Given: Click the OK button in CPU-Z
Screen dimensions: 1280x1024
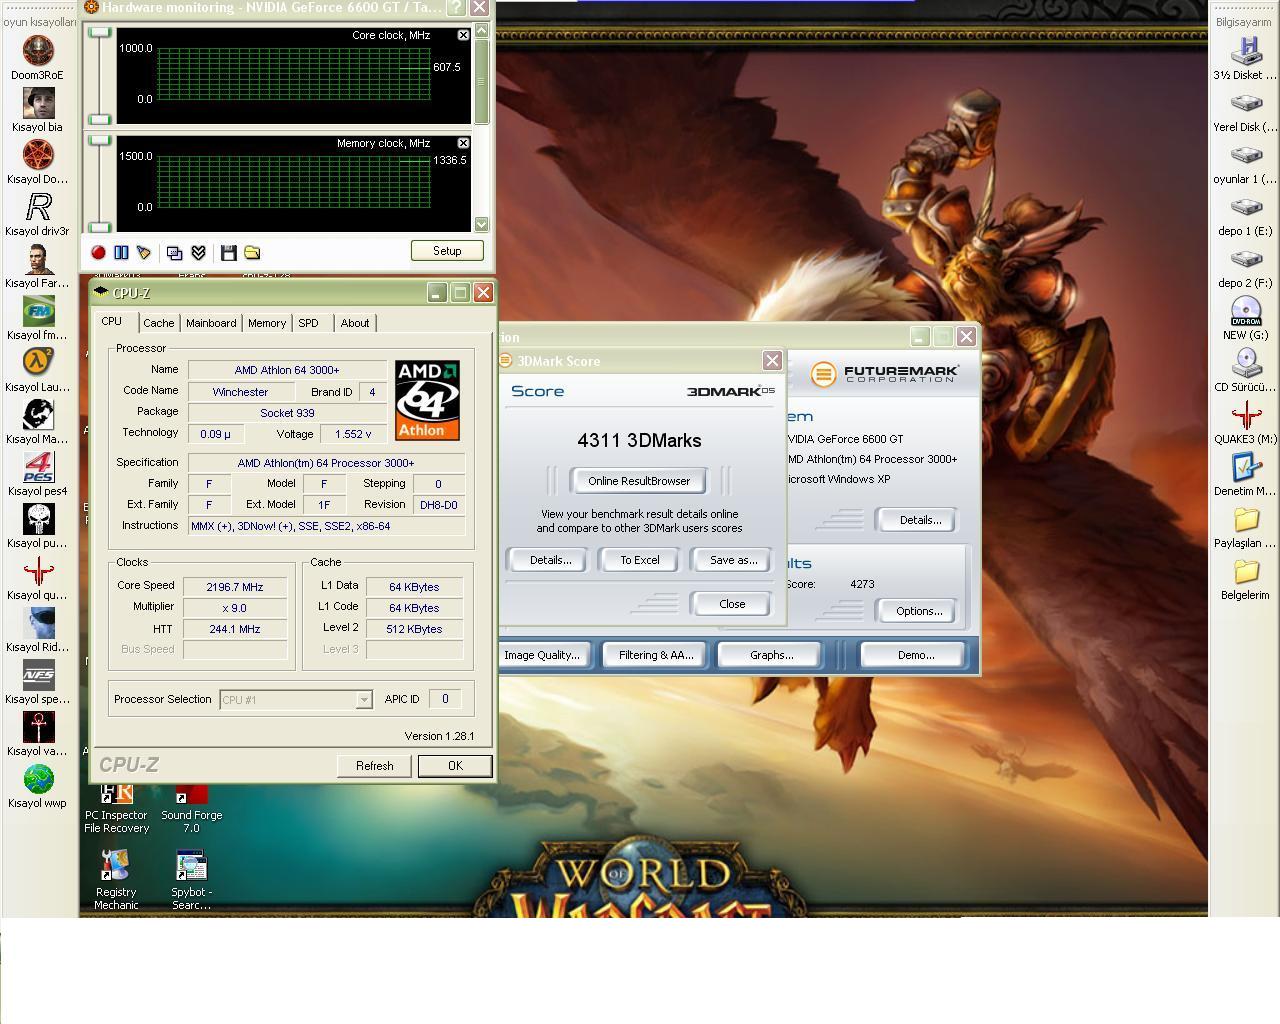Looking at the screenshot, I should (455, 766).
